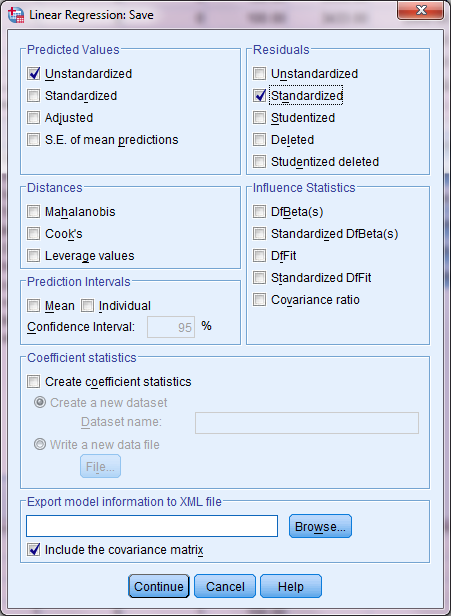Tick the Cook's distance checkbox
Image resolution: width=451 pixels, height=616 pixels.
click(34, 234)
